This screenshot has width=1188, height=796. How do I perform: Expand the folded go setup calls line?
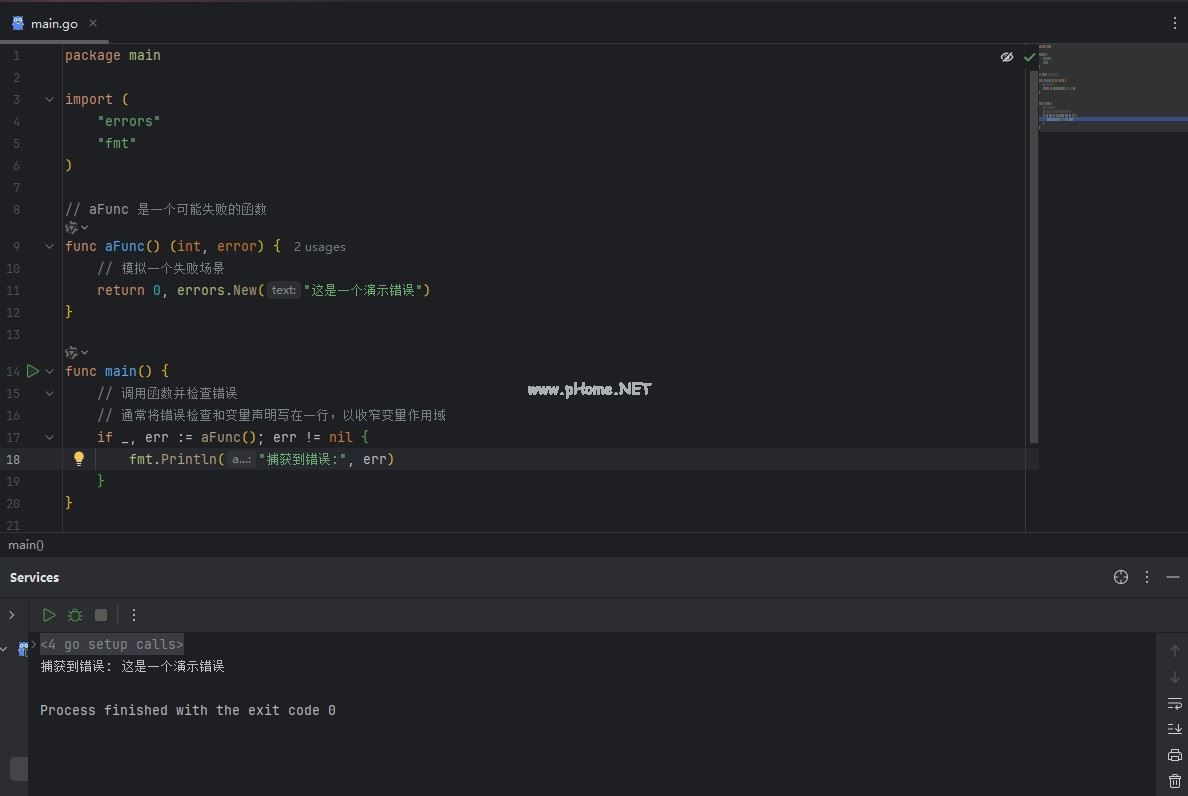coord(111,644)
